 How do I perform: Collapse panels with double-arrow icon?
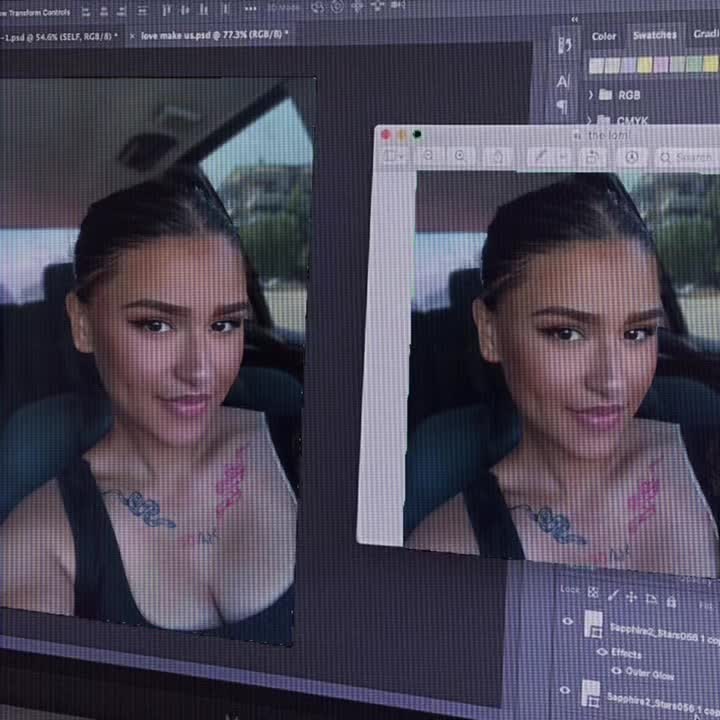point(574,19)
